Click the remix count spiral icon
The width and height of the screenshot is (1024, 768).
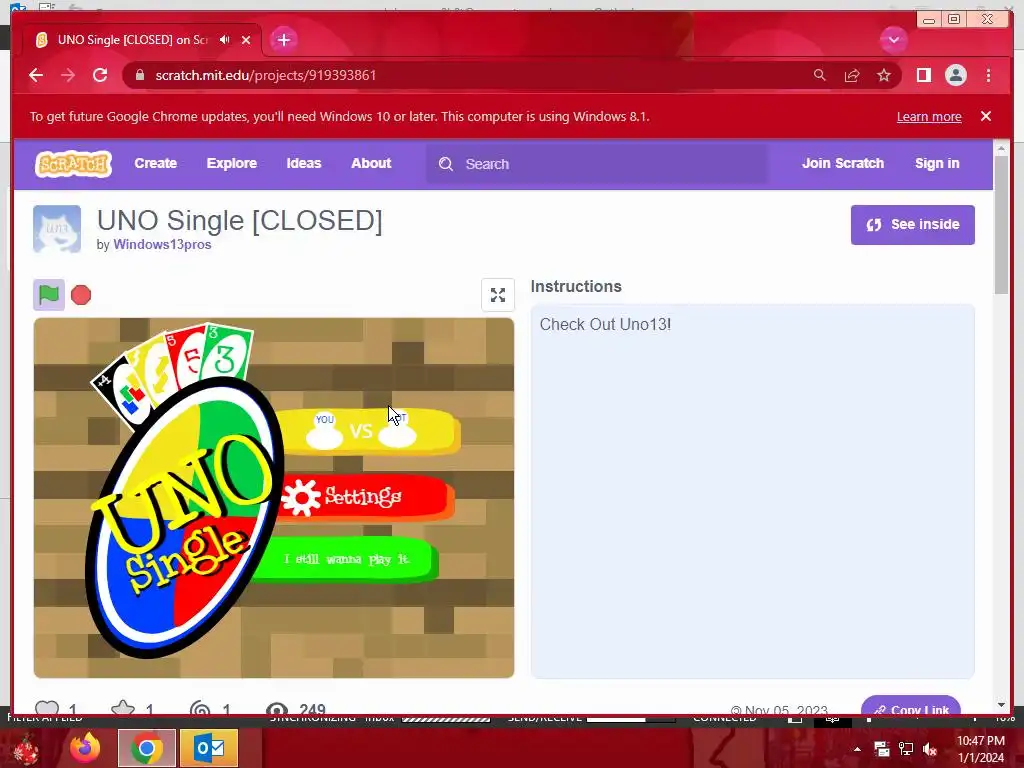click(200, 708)
